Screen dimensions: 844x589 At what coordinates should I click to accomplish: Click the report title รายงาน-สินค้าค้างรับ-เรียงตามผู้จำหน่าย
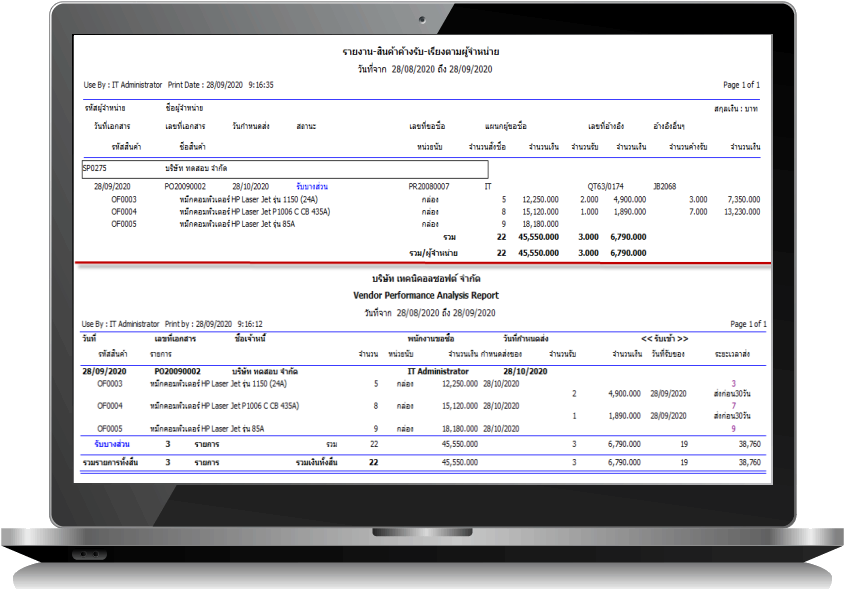click(420, 52)
